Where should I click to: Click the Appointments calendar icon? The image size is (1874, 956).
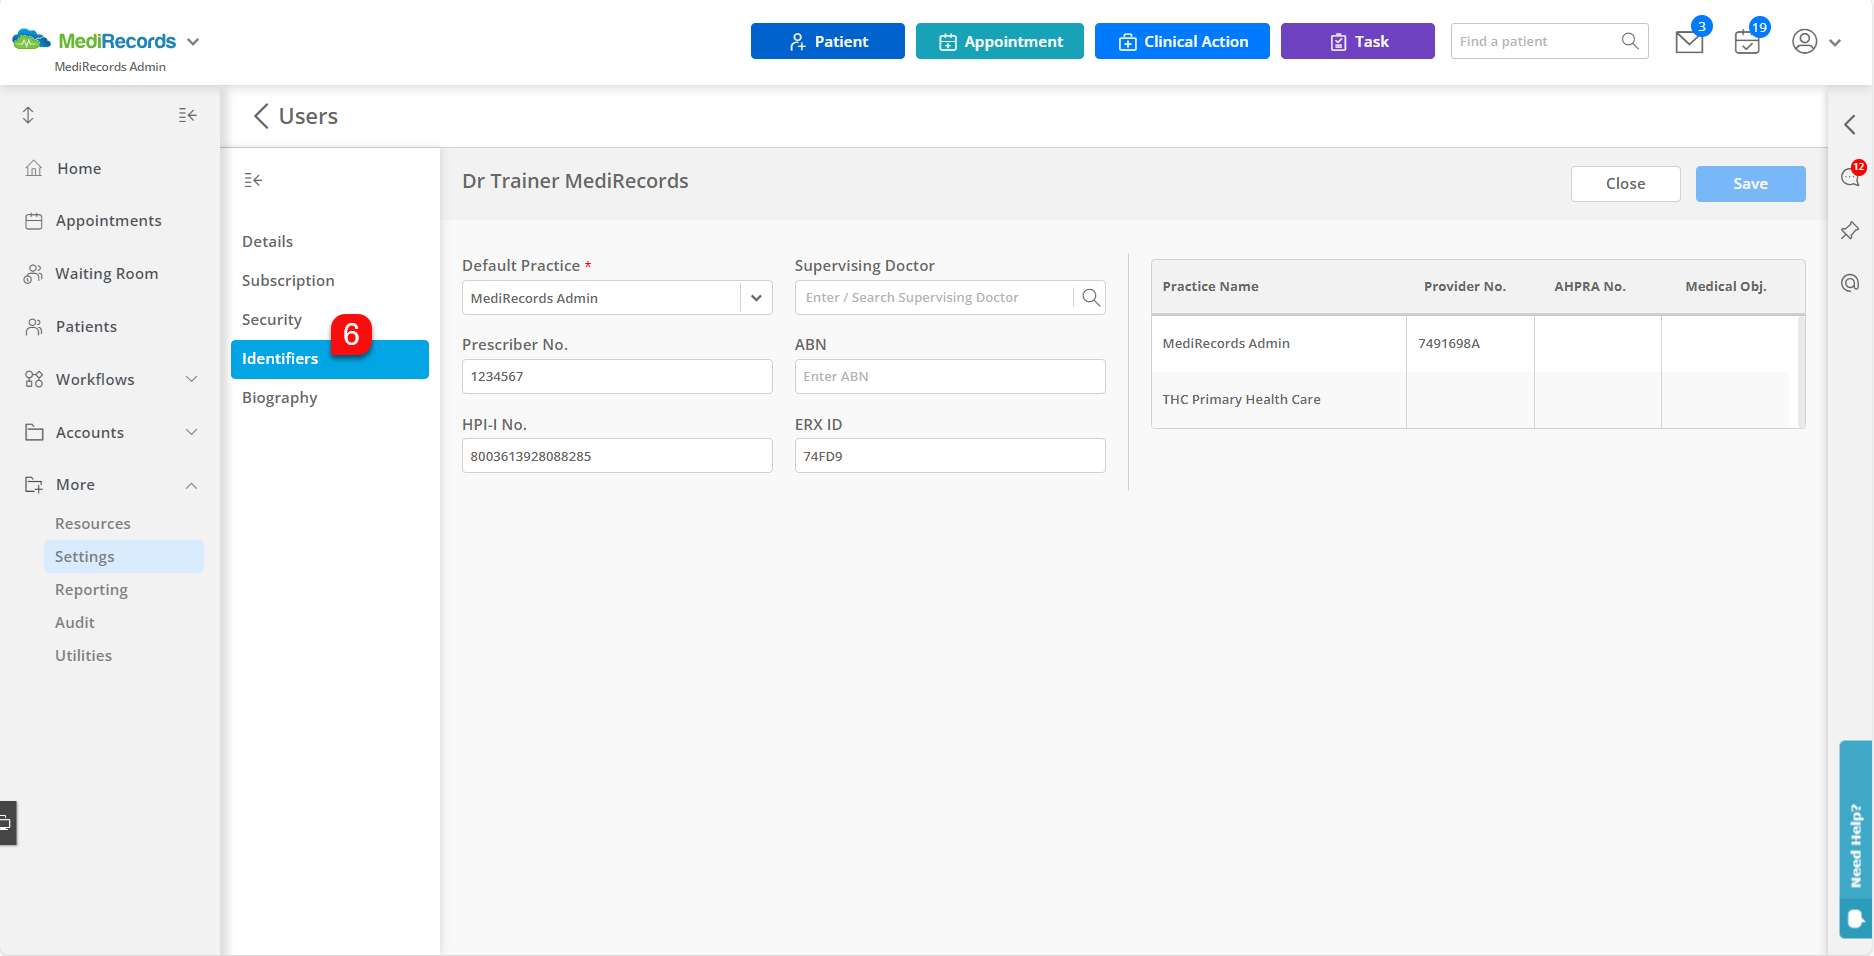[x=34, y=221]
